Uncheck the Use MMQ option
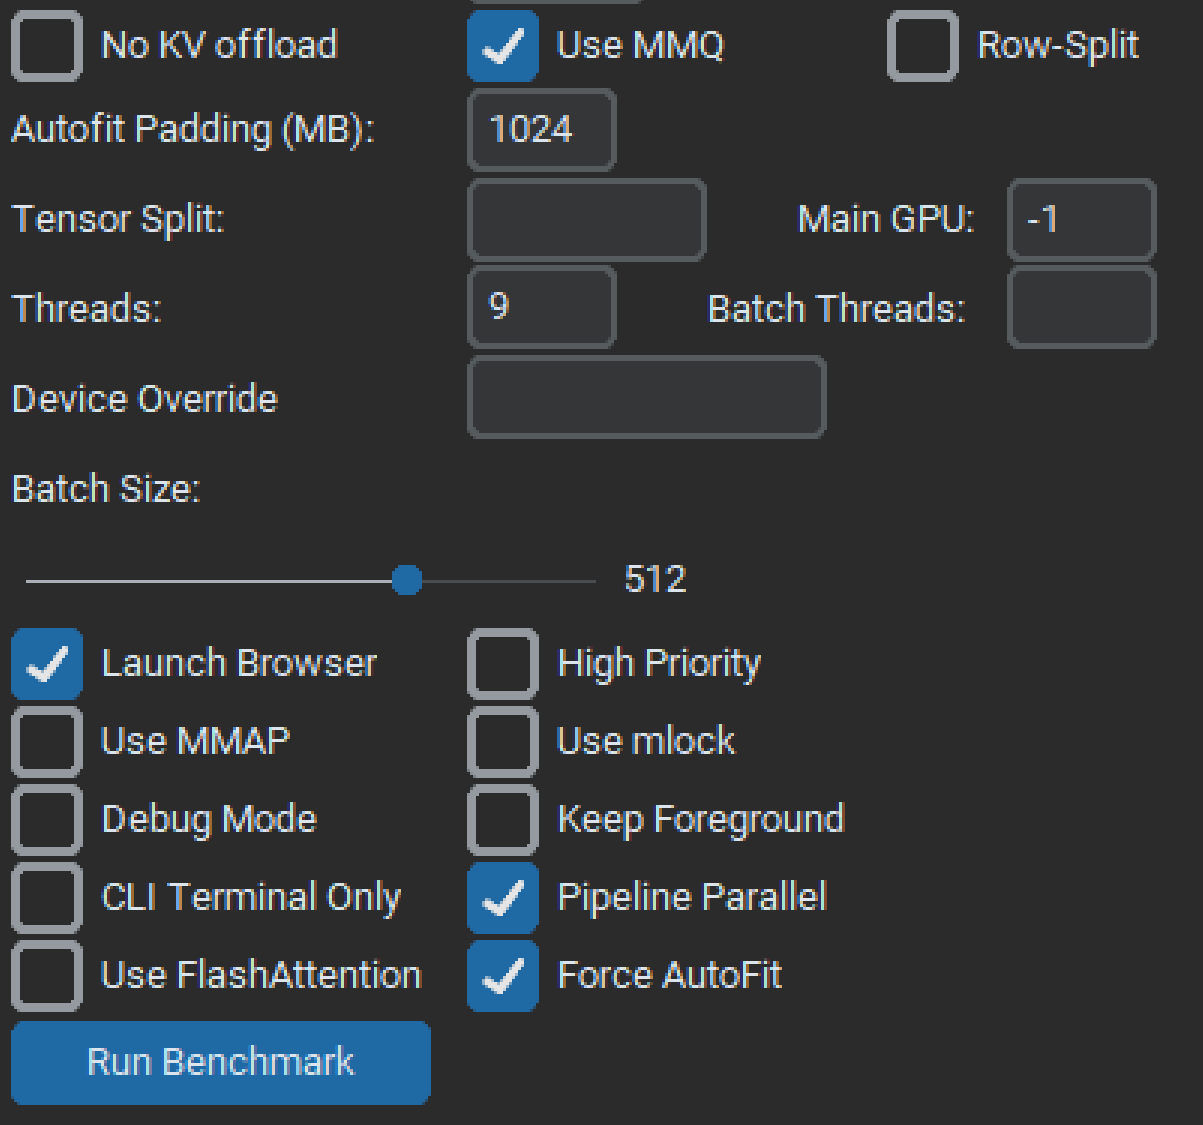 pyautogui.click(x=502, y=46)
